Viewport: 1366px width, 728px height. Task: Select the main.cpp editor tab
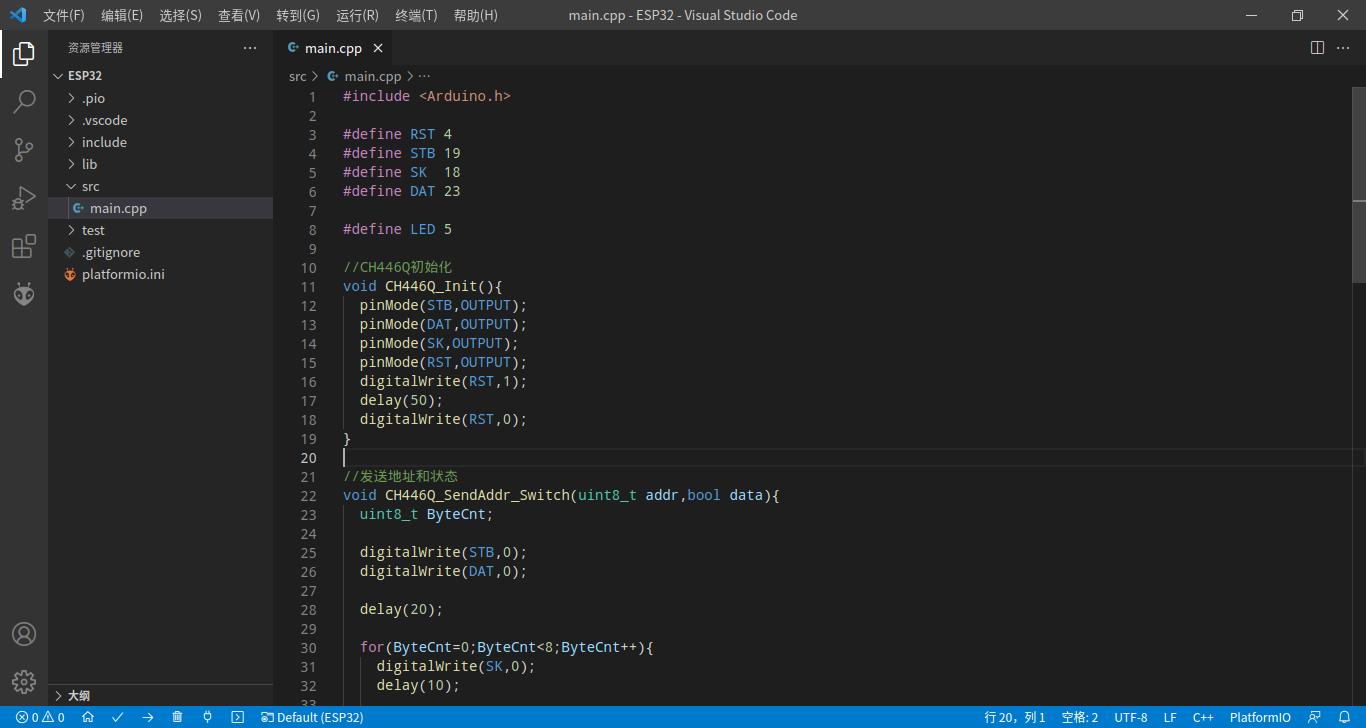[x=334, y=48]
